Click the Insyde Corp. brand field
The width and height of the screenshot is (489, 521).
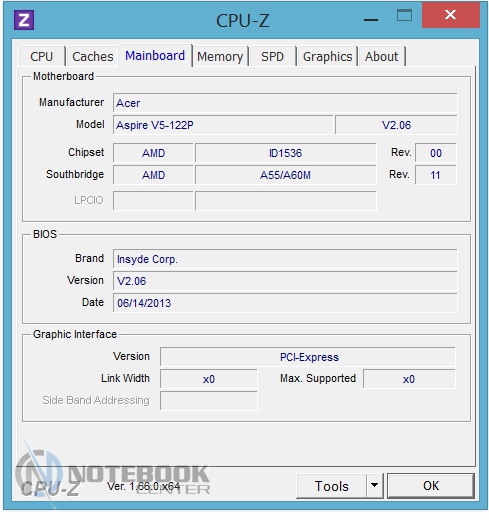tap(285, 259)
